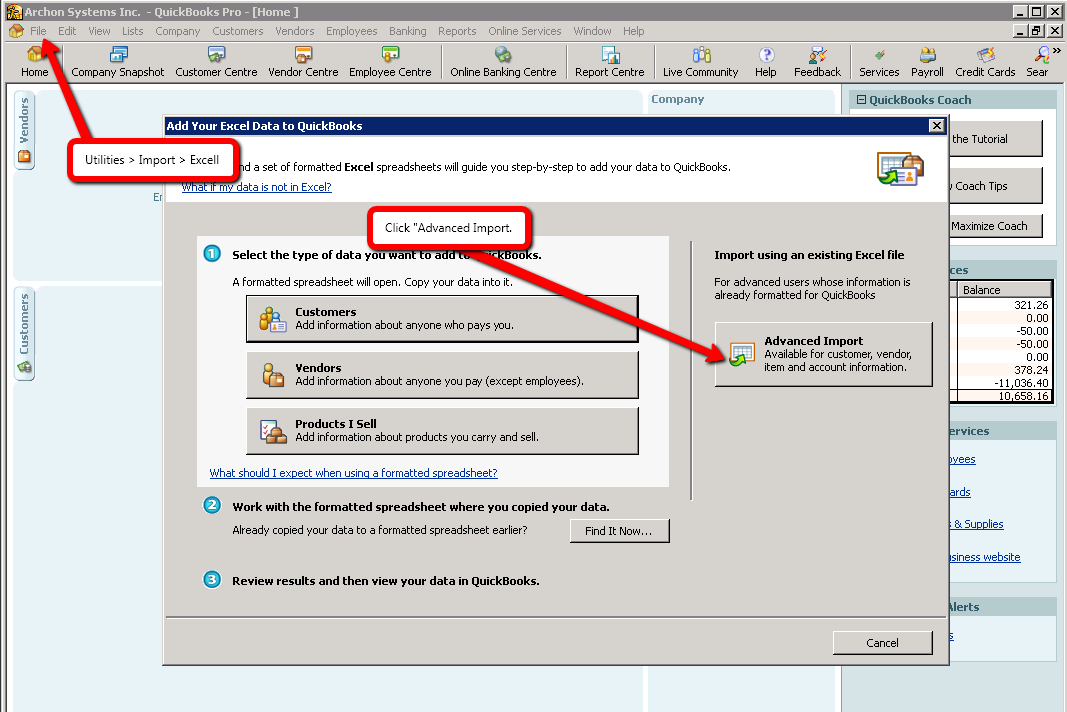Click the Tutorial button in Coach panel
The image size is (1067, 712).
996,139
